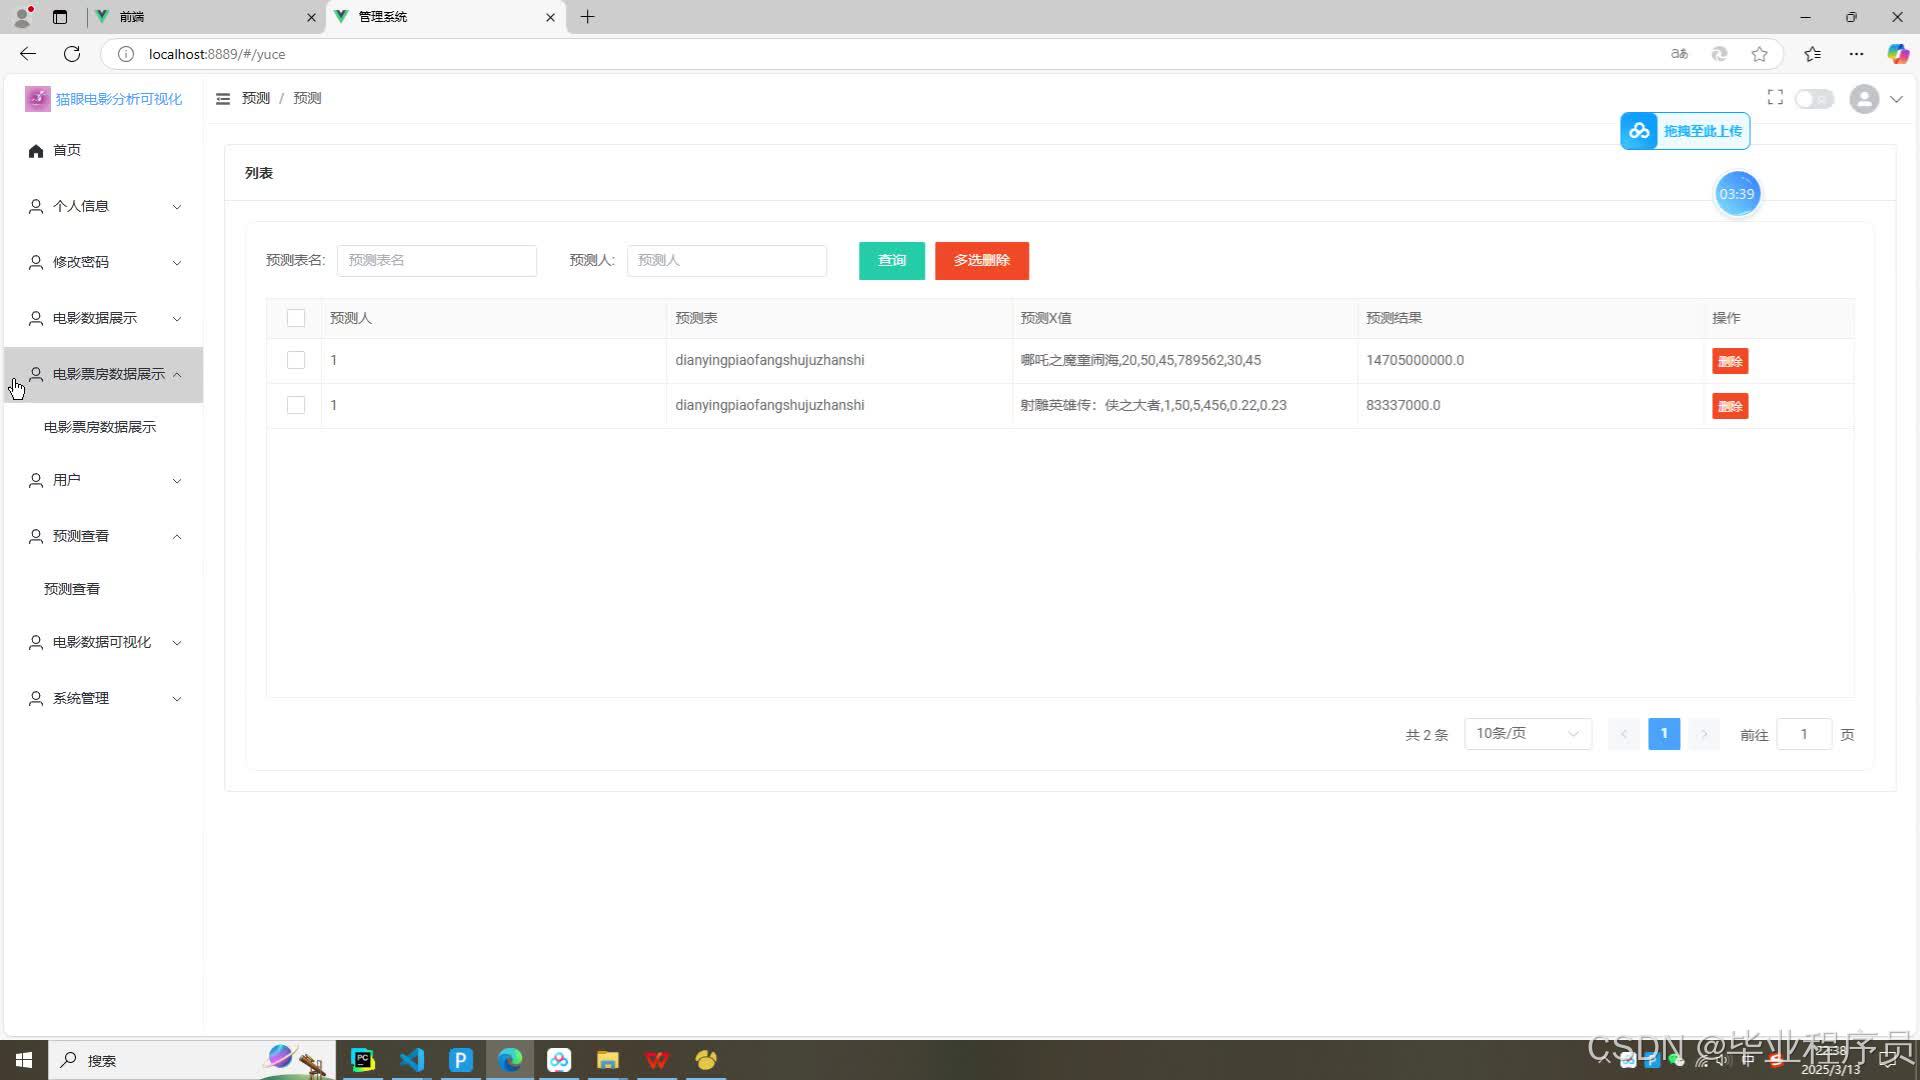Click the red 多选删除 button
This screenshot has width=1920, height=1080.
pos(981,261)
